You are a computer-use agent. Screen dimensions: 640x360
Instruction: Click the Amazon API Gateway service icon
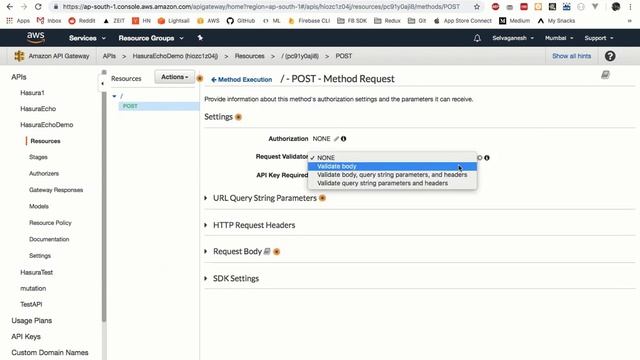coord(19,56)
